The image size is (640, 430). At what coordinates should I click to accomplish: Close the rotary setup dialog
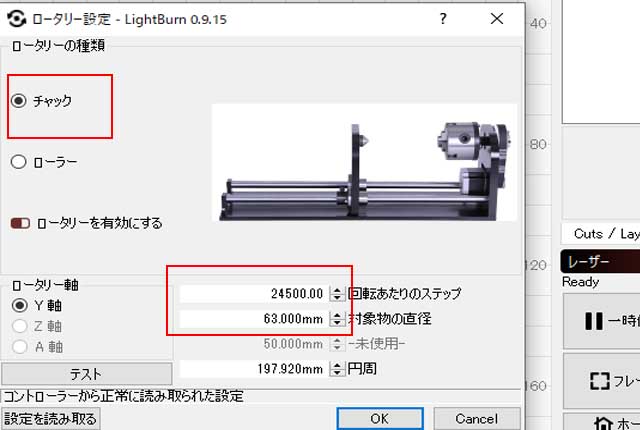[497, 18]
